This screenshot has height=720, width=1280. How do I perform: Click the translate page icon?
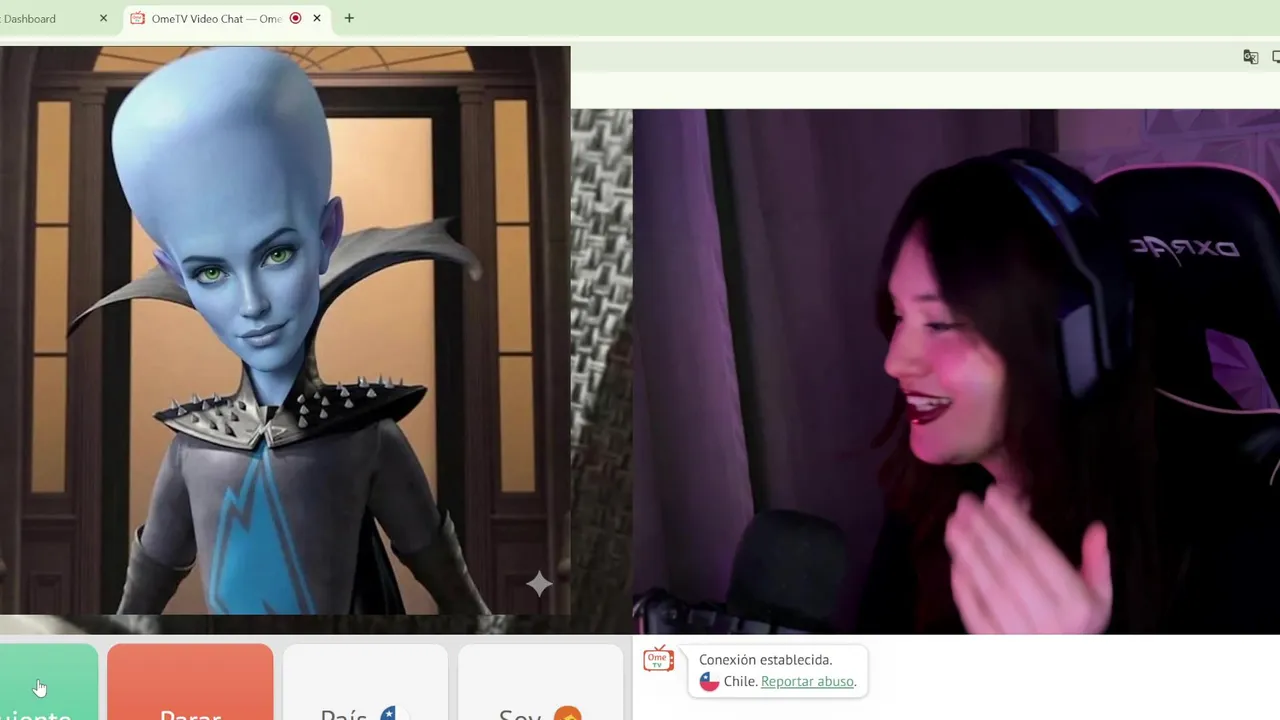[x=1250, y=57]
